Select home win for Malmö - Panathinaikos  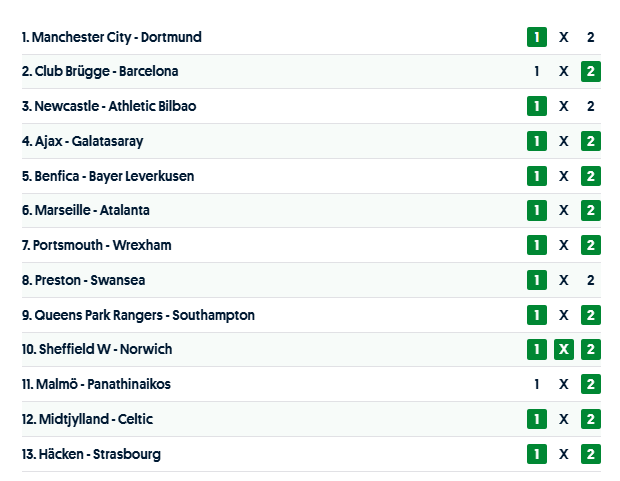click(x=537, y=384)
